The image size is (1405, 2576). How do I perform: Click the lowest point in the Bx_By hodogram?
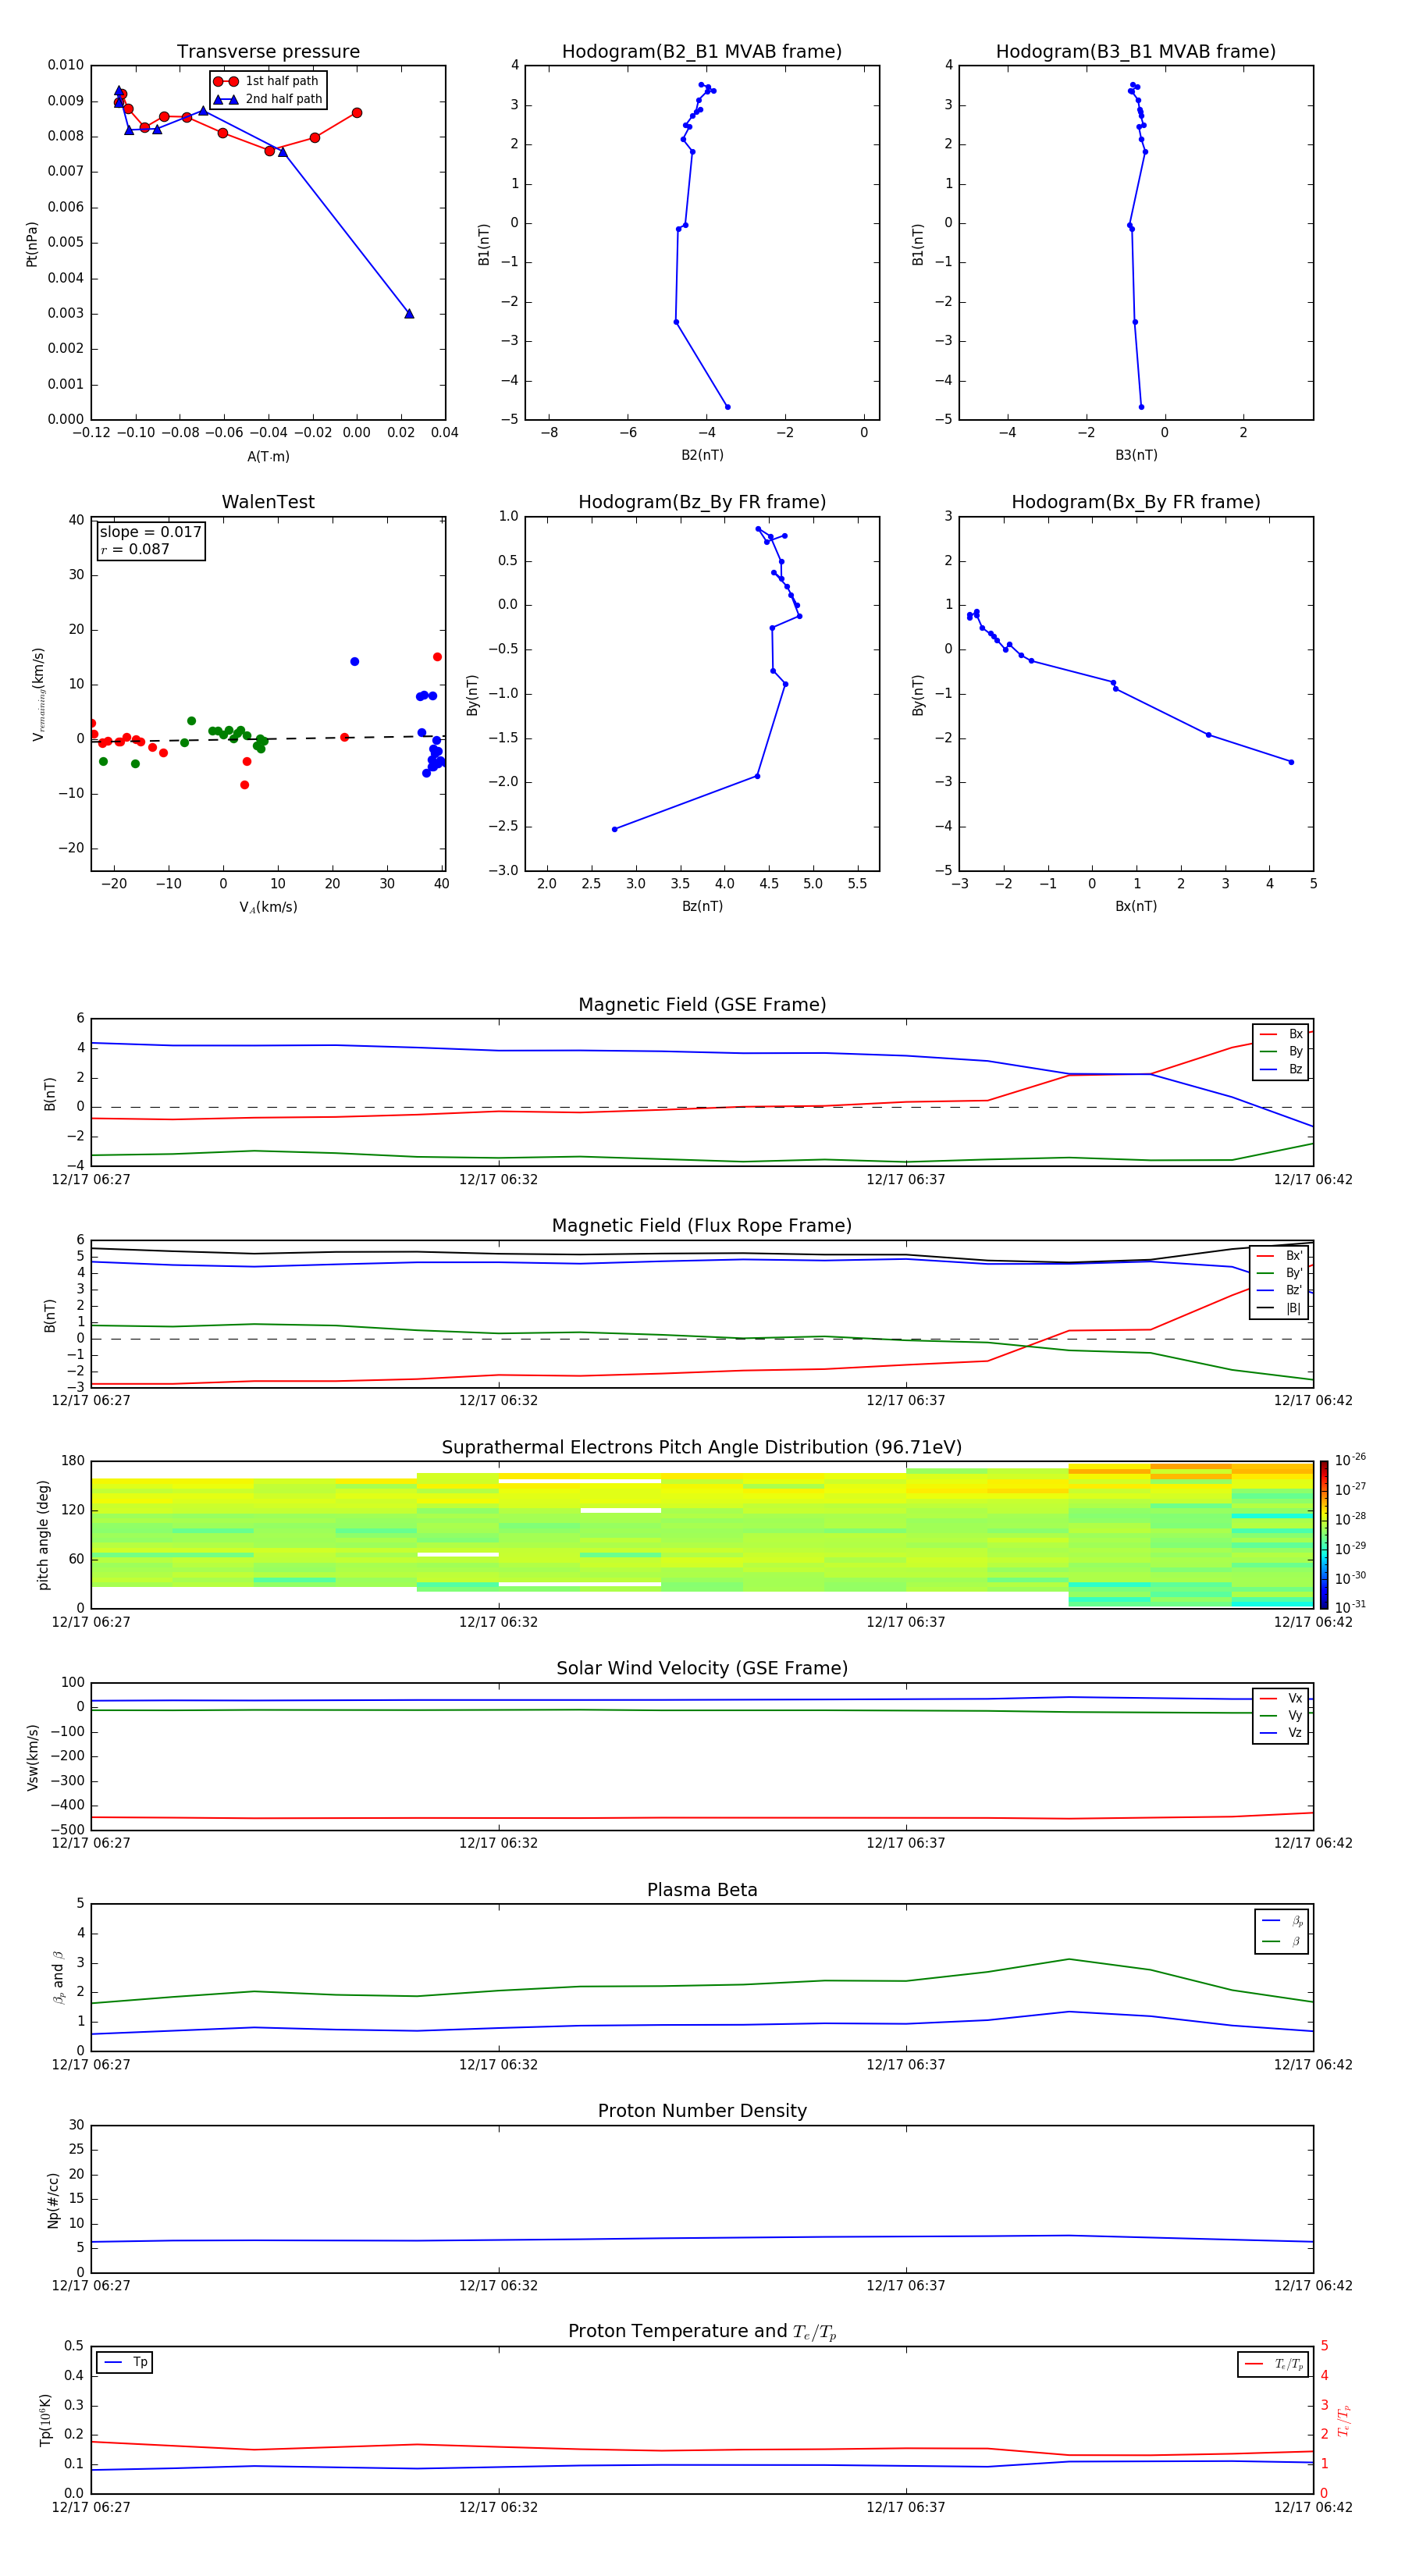(x=1291, y=762)
